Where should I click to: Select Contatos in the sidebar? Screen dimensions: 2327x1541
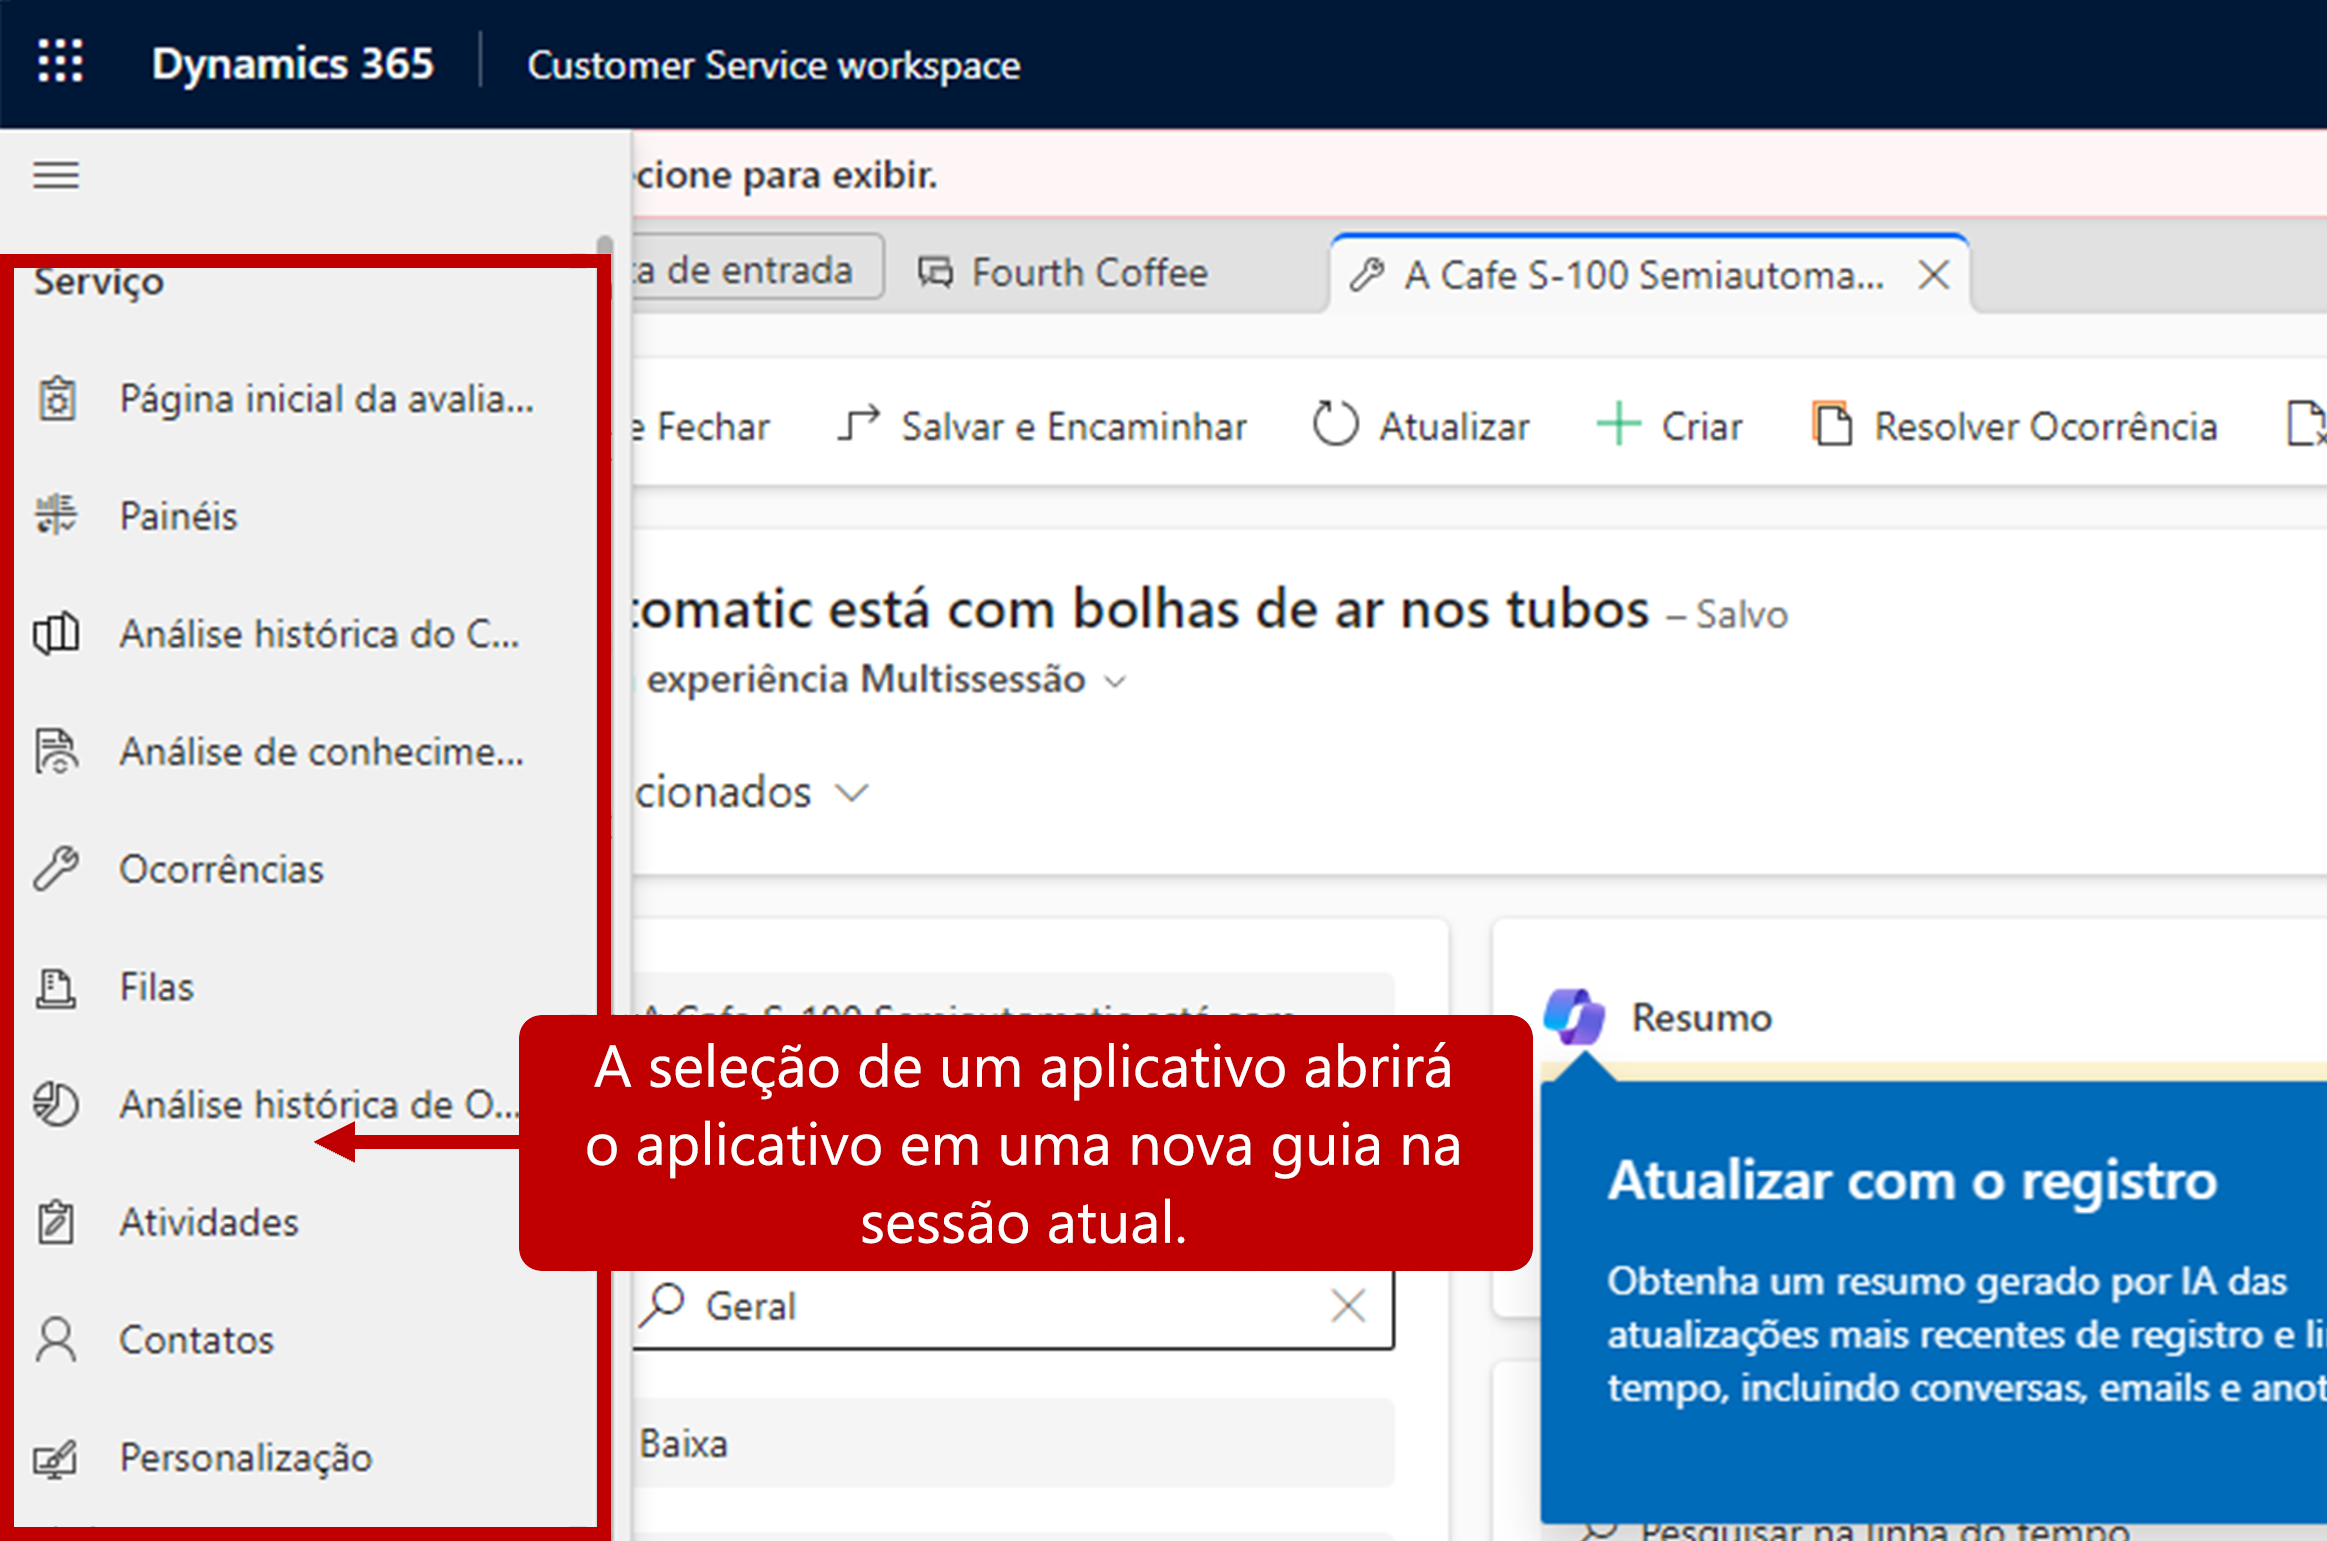click(x=196, y=1339)
